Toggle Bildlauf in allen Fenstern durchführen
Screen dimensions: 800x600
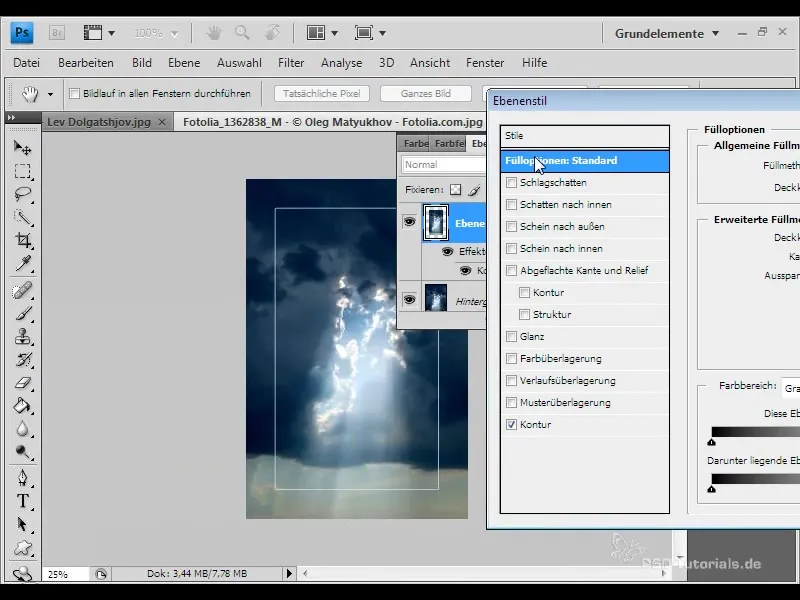coord(74,93)
